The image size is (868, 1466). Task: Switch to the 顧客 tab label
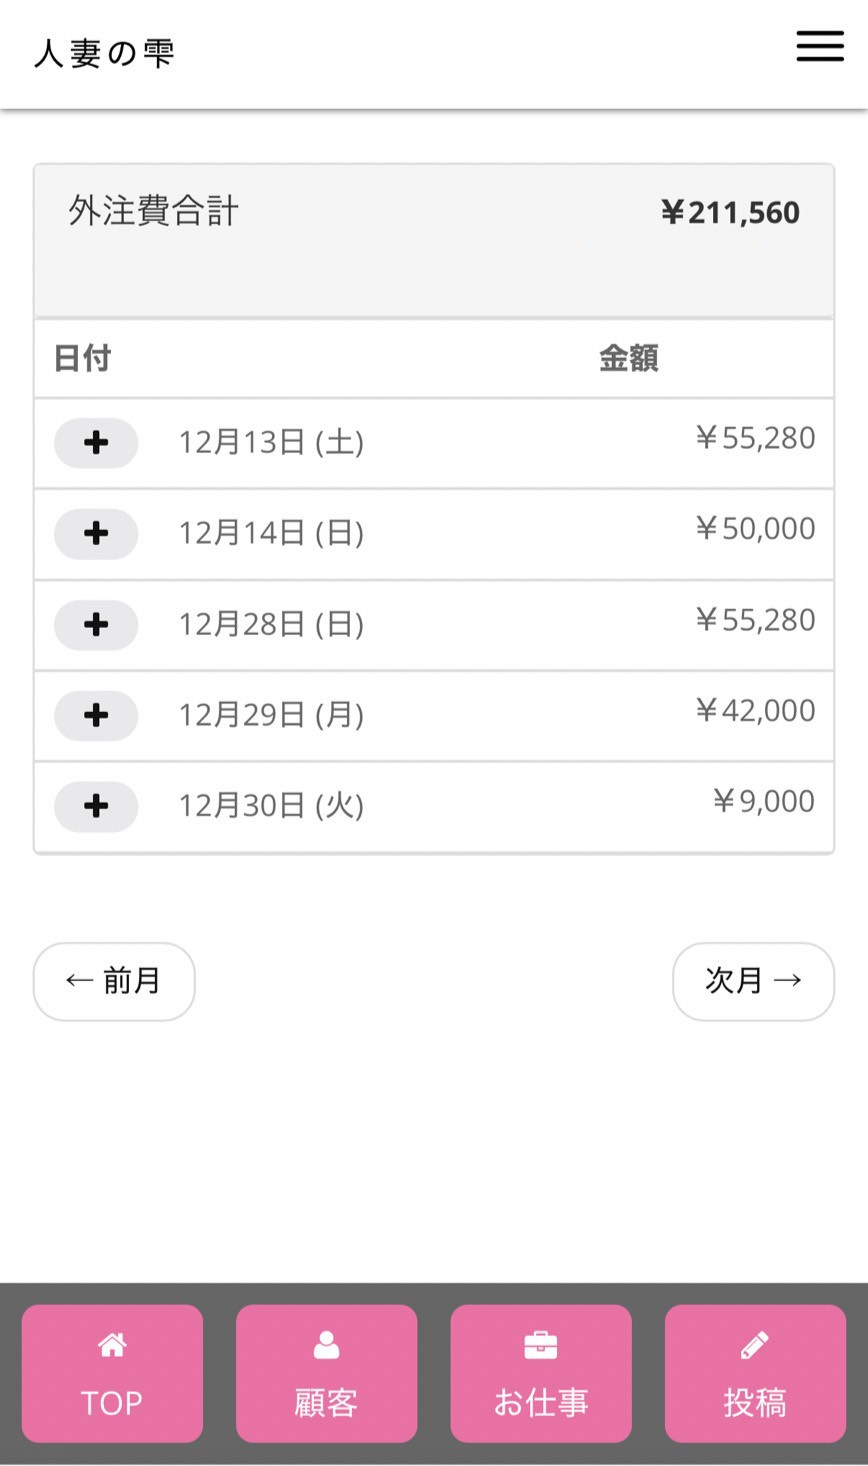click(326, 1403)
